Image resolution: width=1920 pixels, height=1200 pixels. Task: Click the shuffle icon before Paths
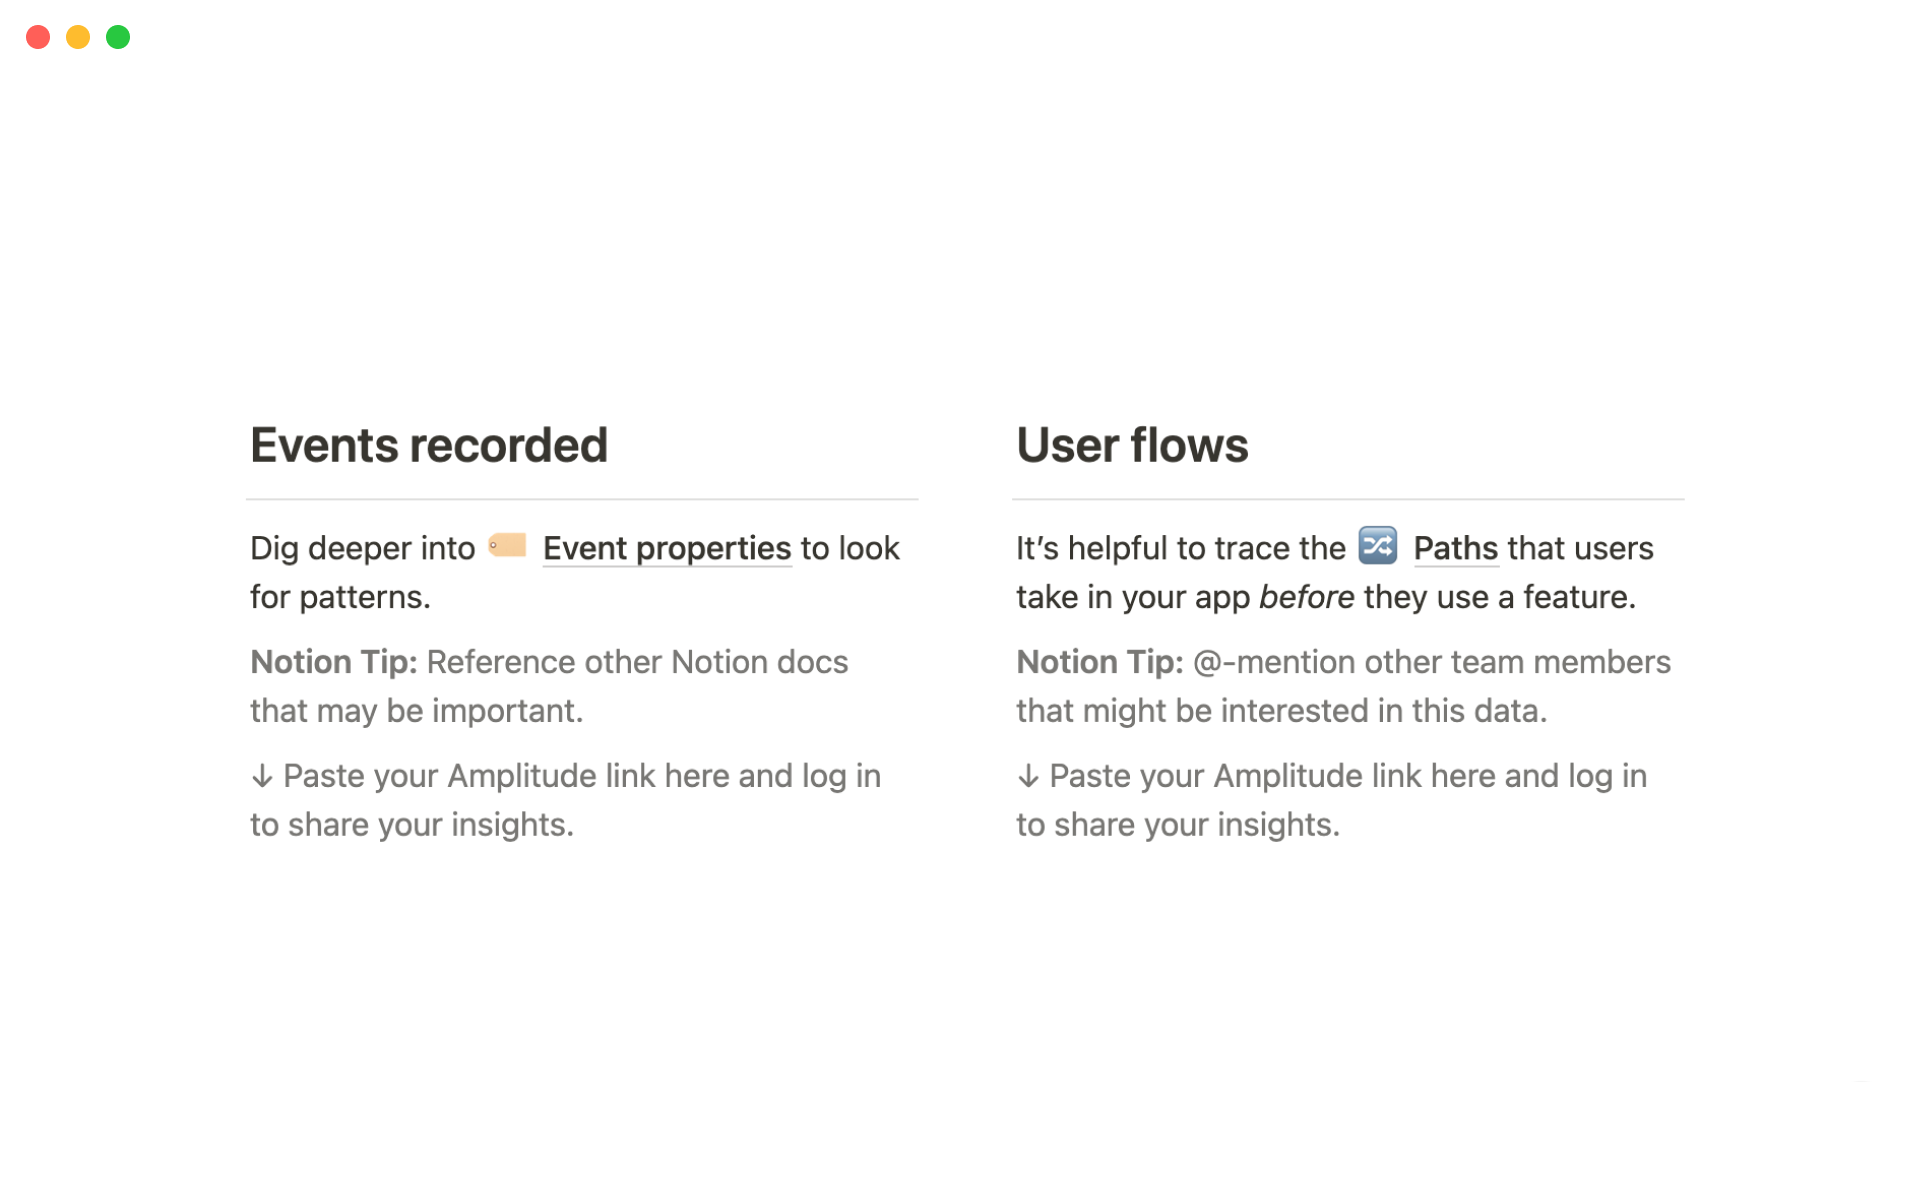pos(1377,546)
